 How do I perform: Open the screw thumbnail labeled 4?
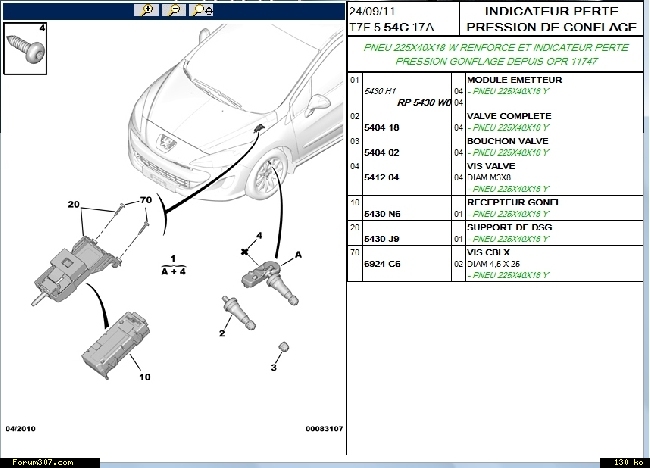tap(25, 49)
